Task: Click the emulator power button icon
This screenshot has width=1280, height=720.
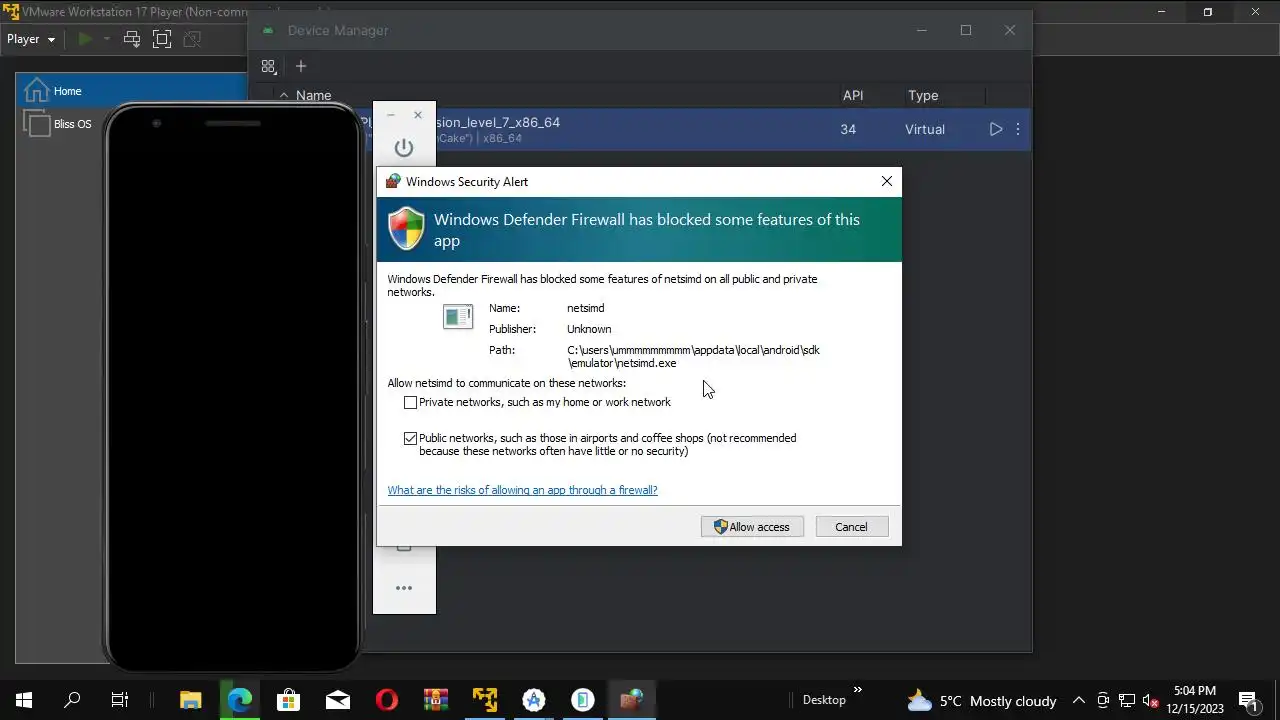Action: point(404,148)
